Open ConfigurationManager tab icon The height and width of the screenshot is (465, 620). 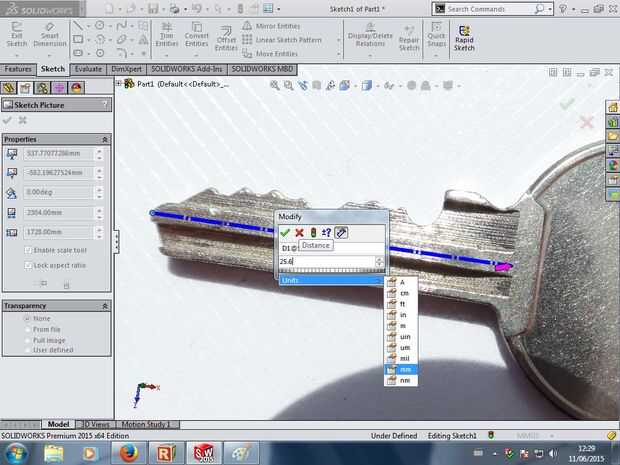click(x=42, y=87)
